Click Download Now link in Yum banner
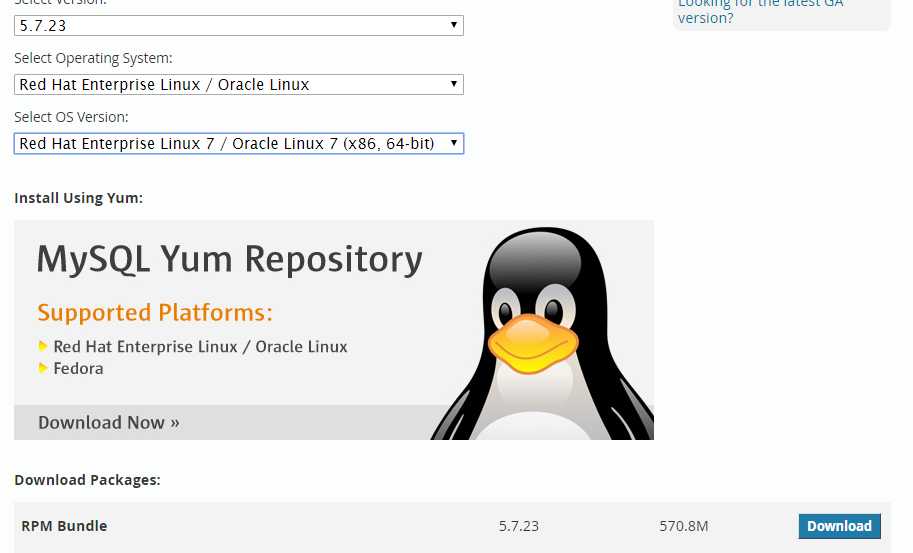 pyautogui.click(x=109, y=423)
